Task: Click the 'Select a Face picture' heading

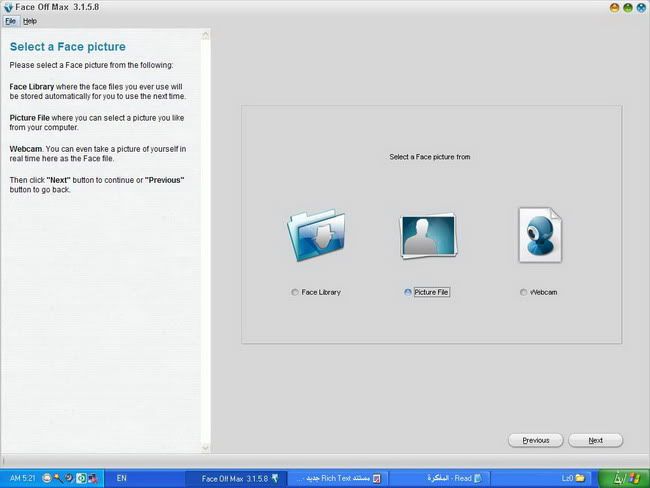Action: pos(68,47)
